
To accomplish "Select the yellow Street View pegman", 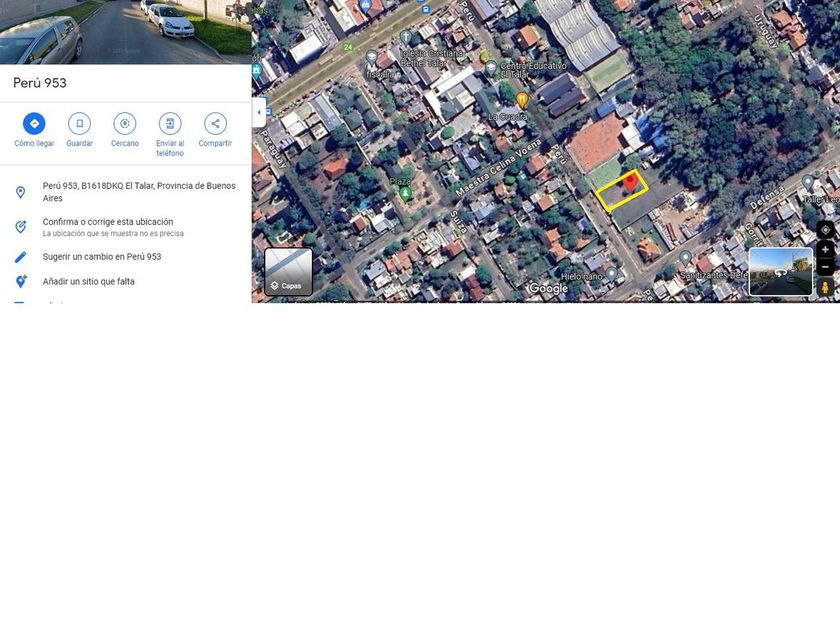I will coord(825,287).
